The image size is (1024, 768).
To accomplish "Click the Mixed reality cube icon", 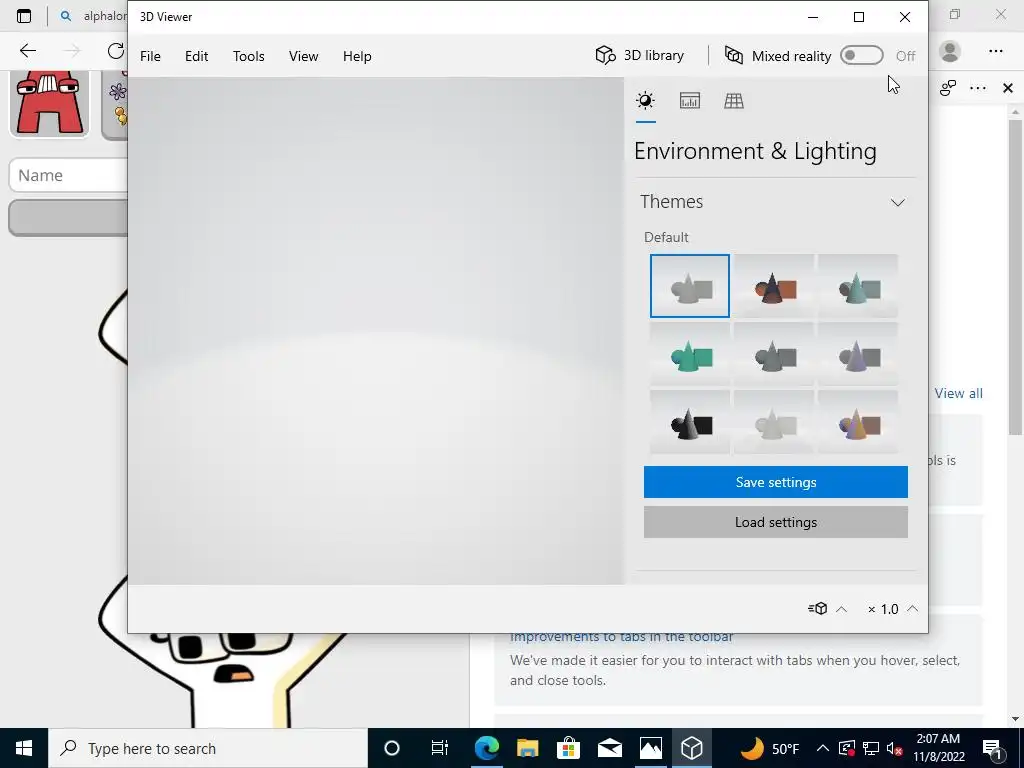I will point(734,56).
